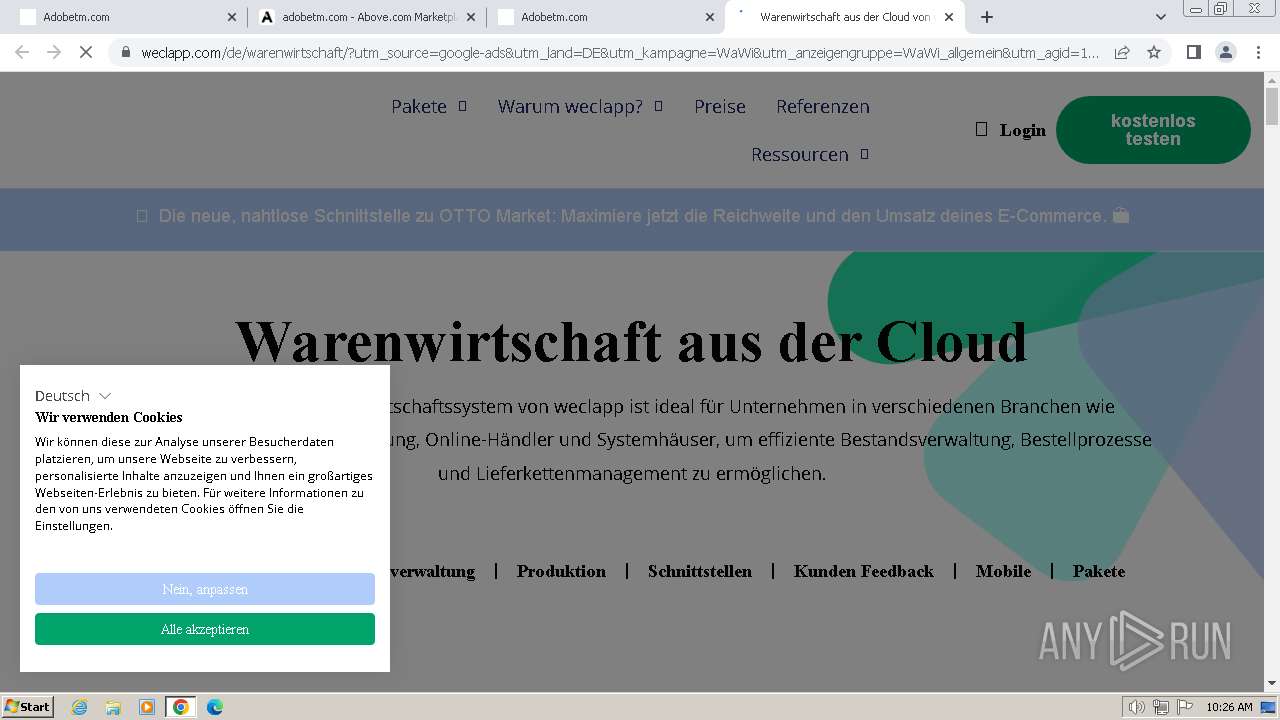Switch to adobetm.com Above.com Marketplace tab

[368, 17]
